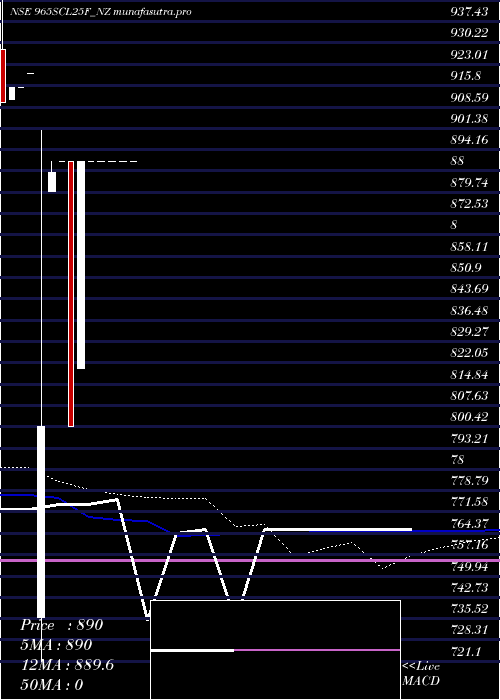Image resolution: width=500 pixels, height=700 pixels.
Task: Select the 749.94 price axis label
Action: pyautogui.click(x=469, y=566)
